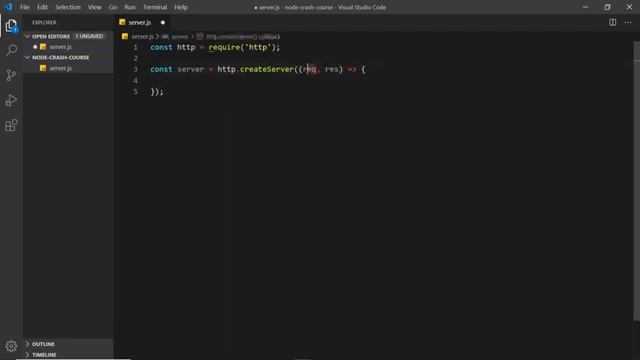Open the Edit menu
The image size is (640, 360).
42,7
